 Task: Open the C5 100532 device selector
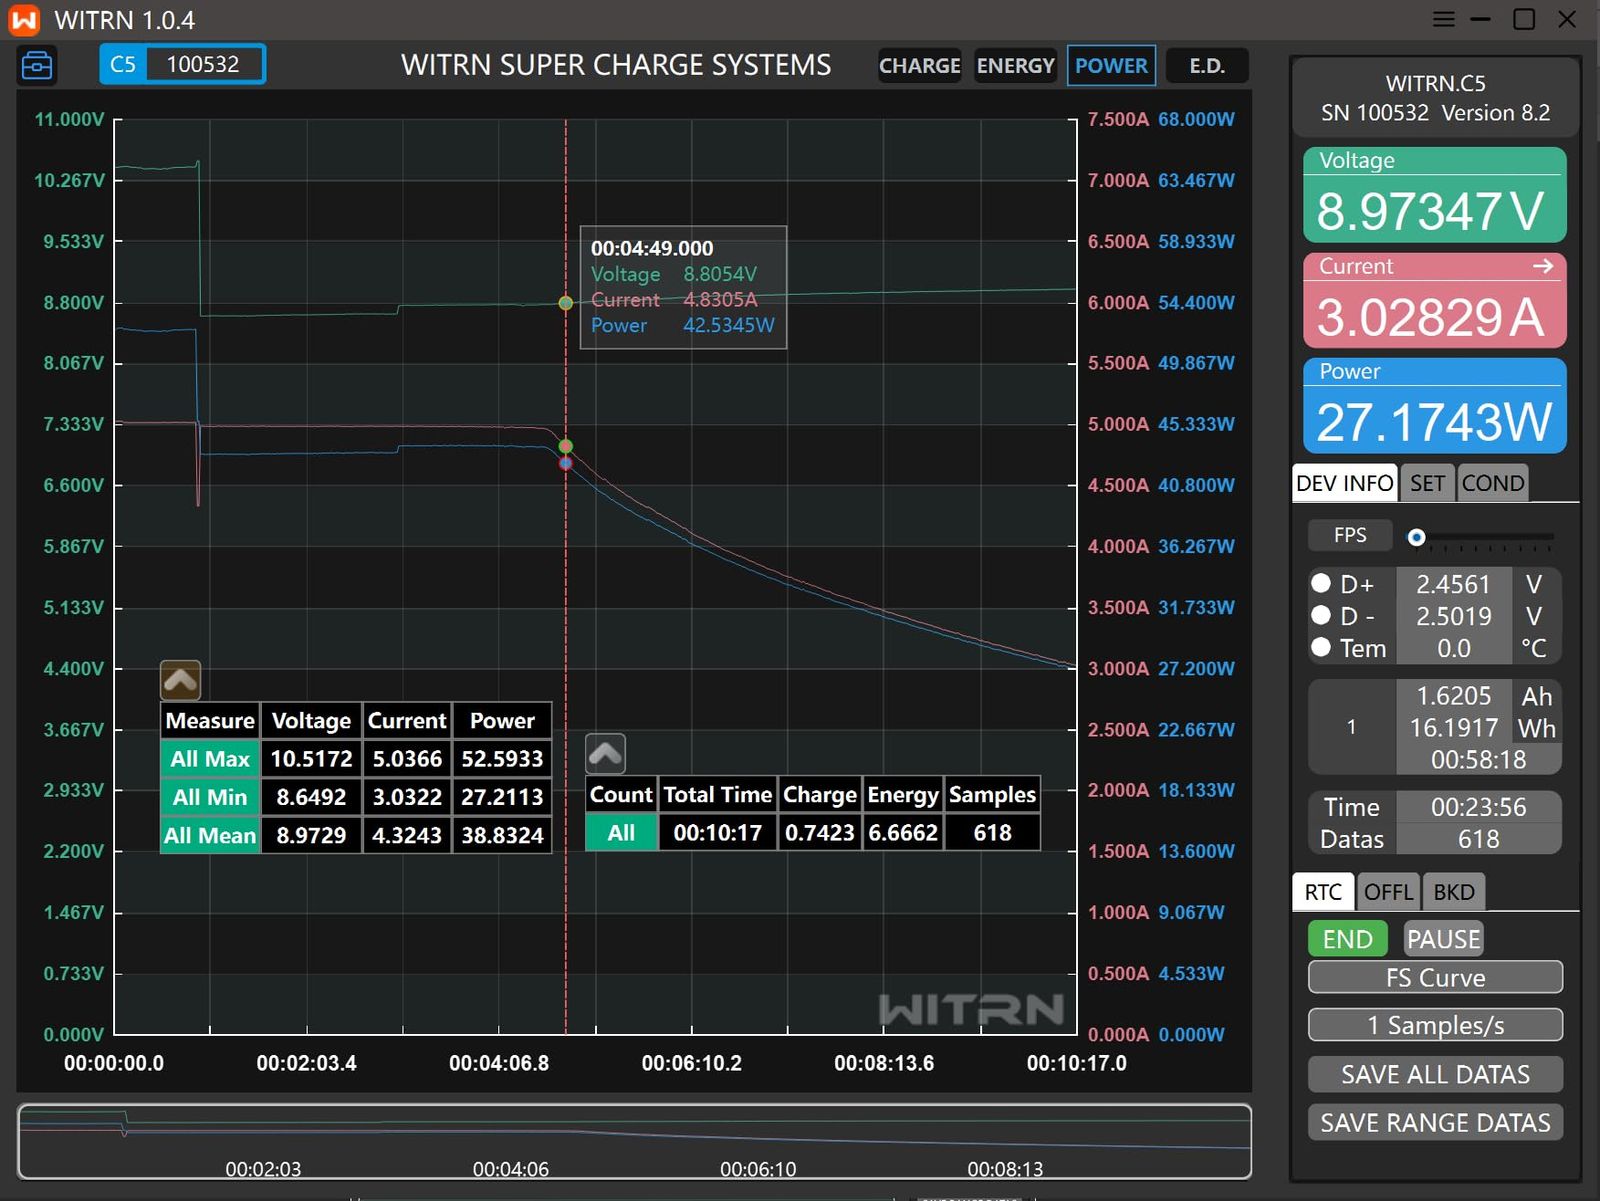[x=182, y=65]
